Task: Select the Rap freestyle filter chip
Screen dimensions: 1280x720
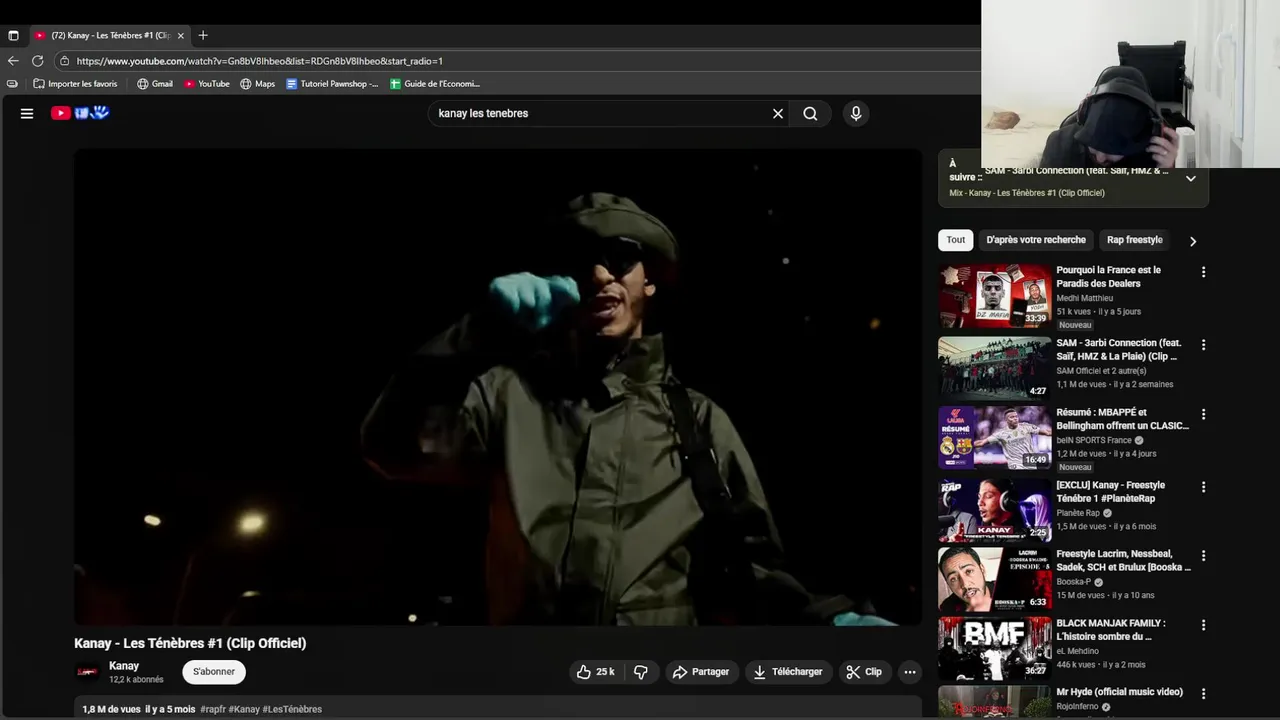Action: [1135, 240]
